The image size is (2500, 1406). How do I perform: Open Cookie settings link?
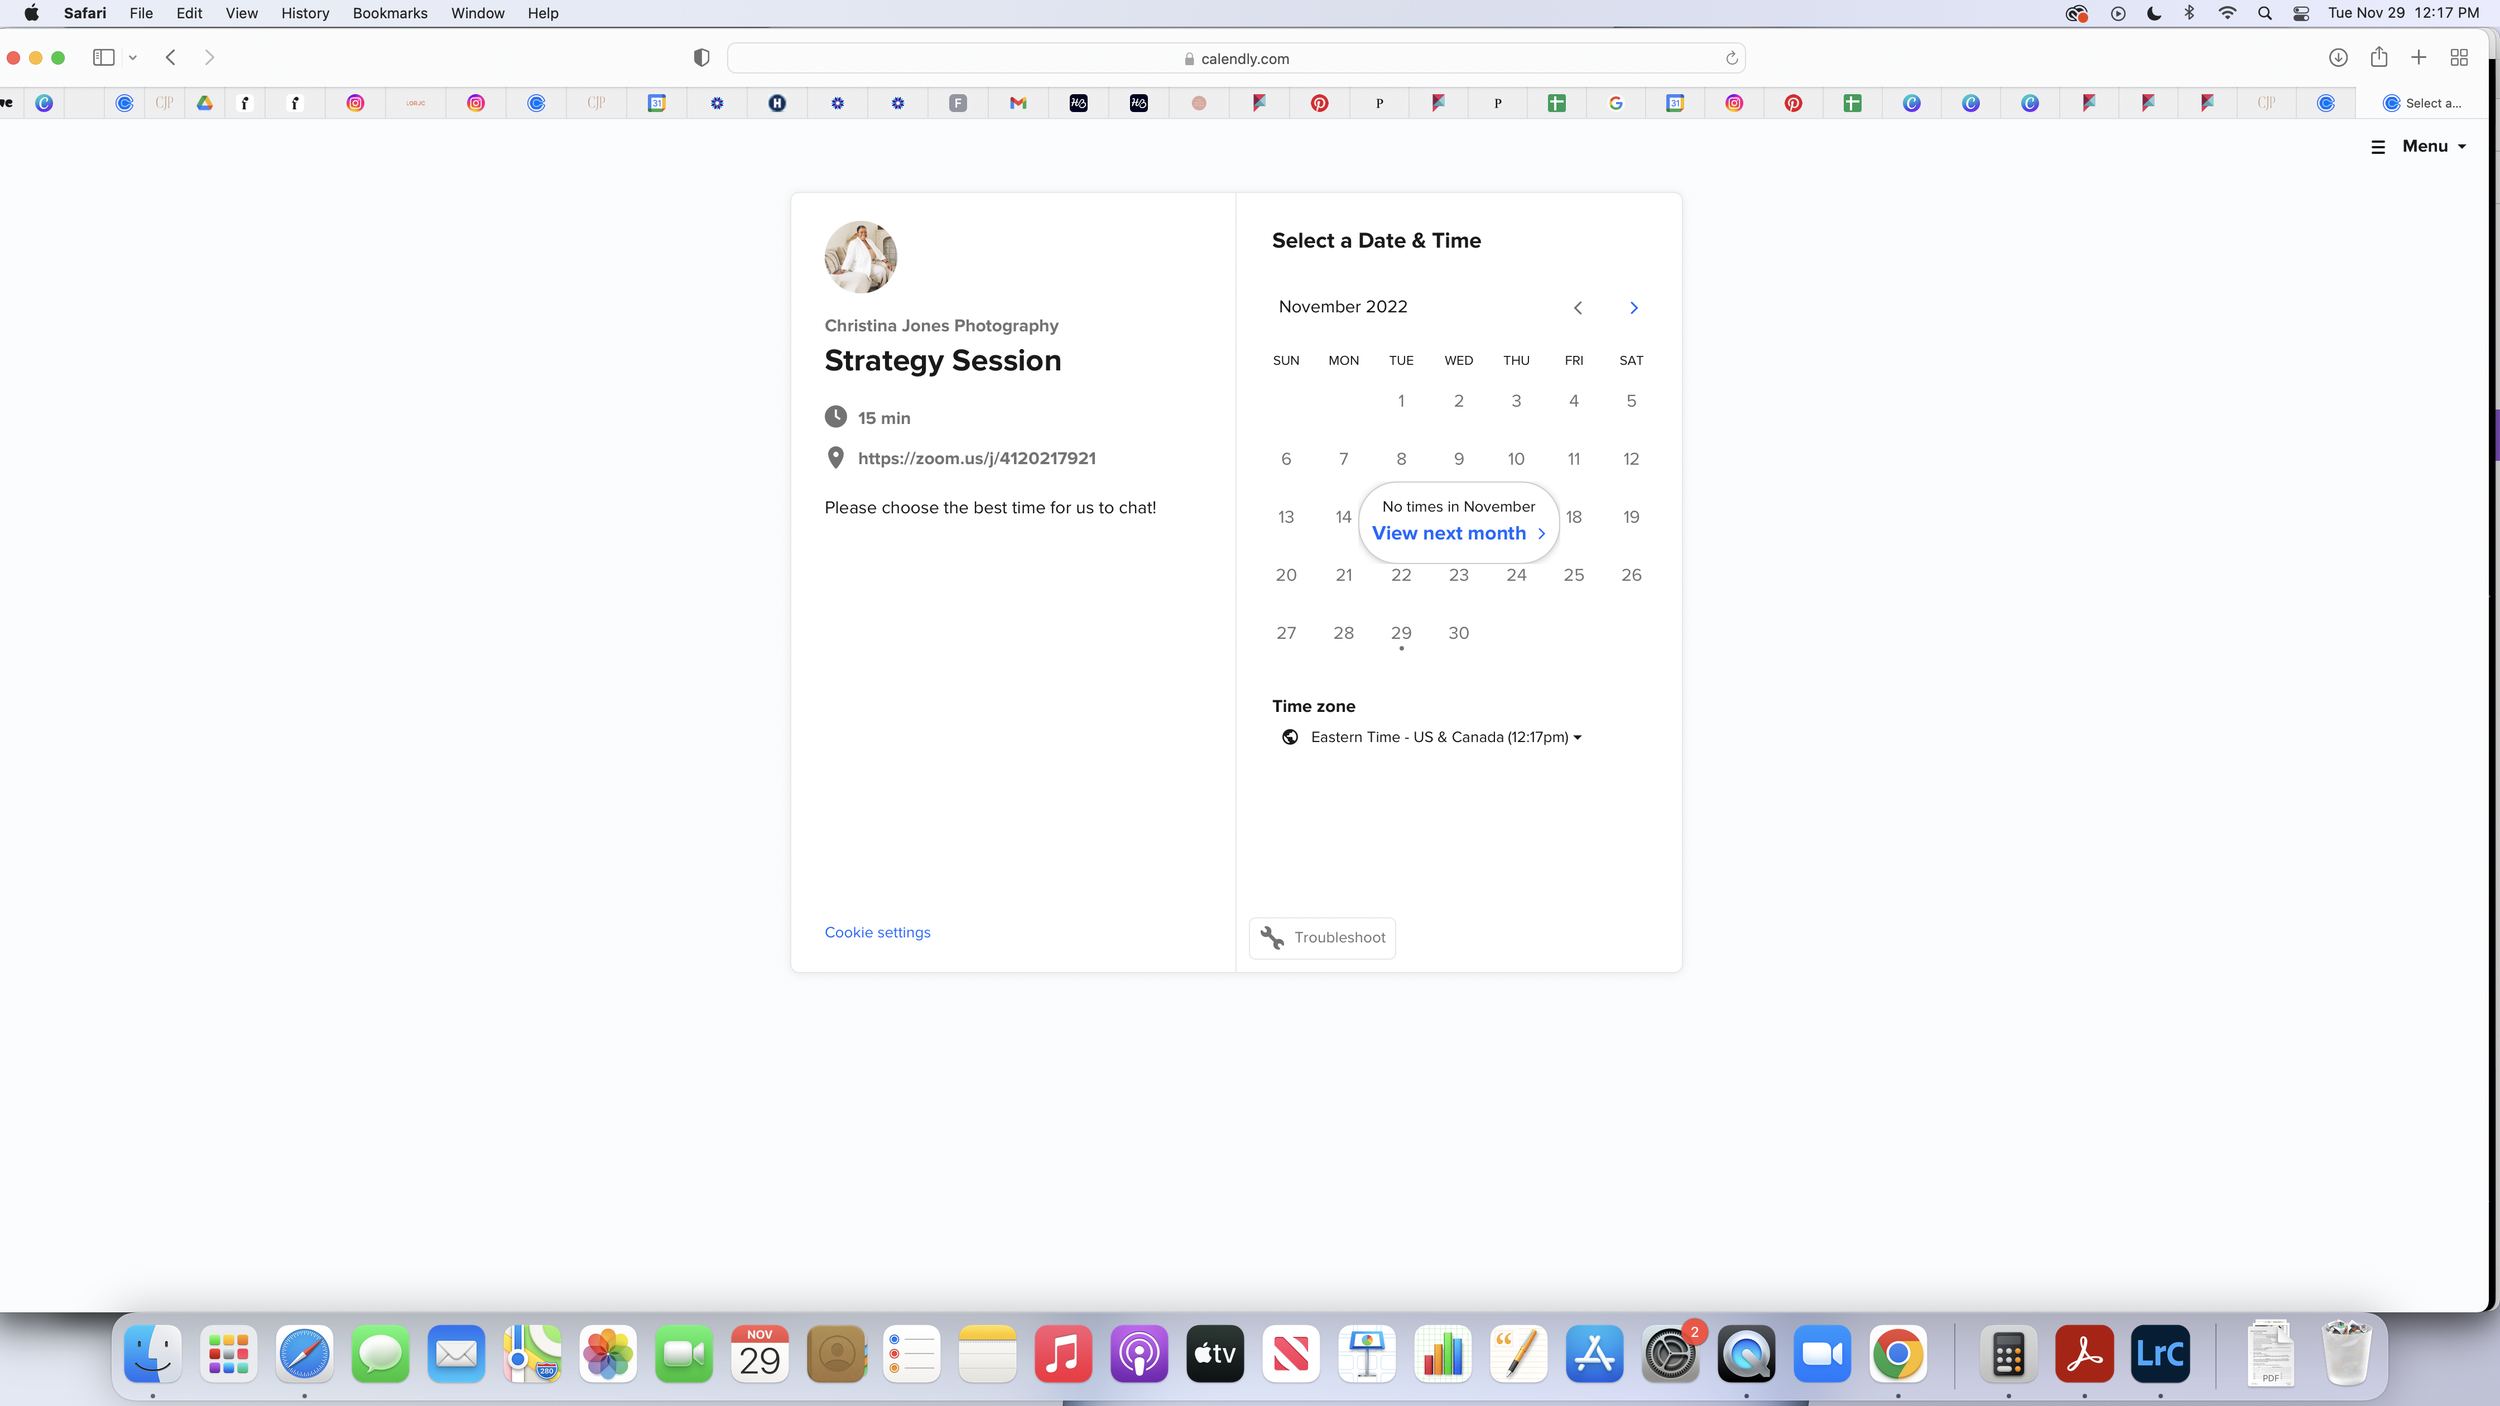(877, 932)
